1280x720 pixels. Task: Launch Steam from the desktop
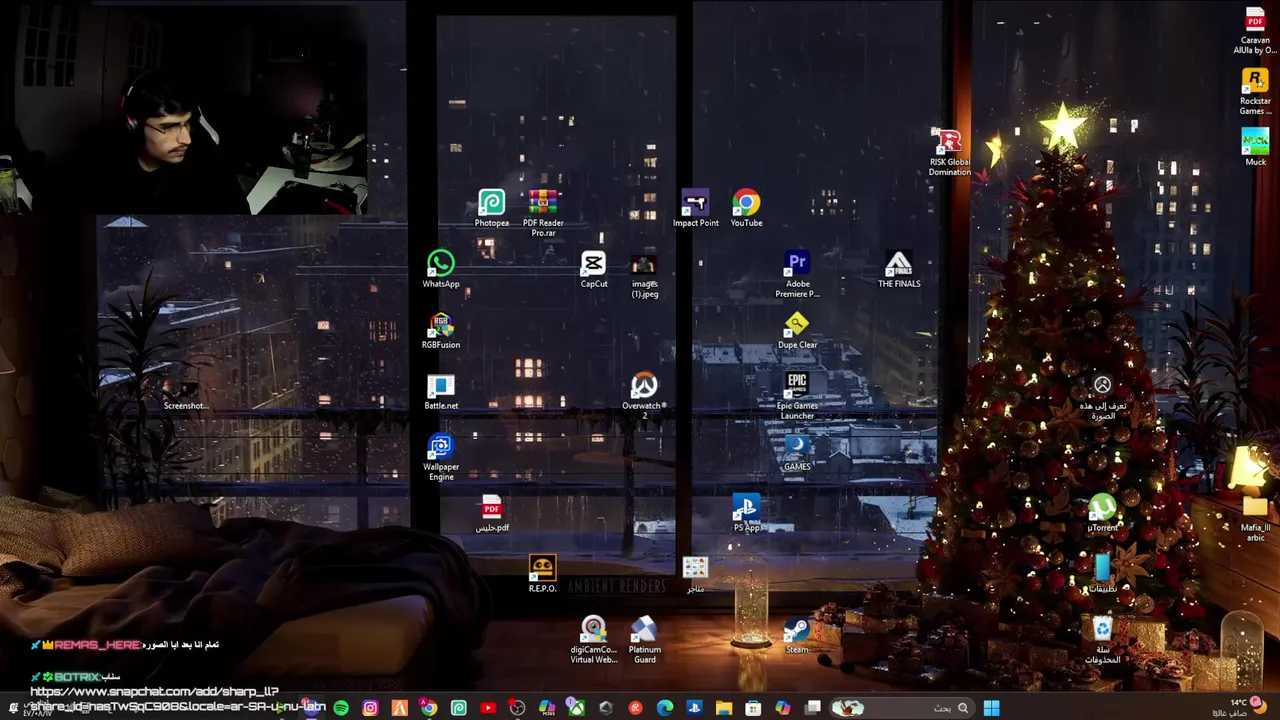pos(797,635)
